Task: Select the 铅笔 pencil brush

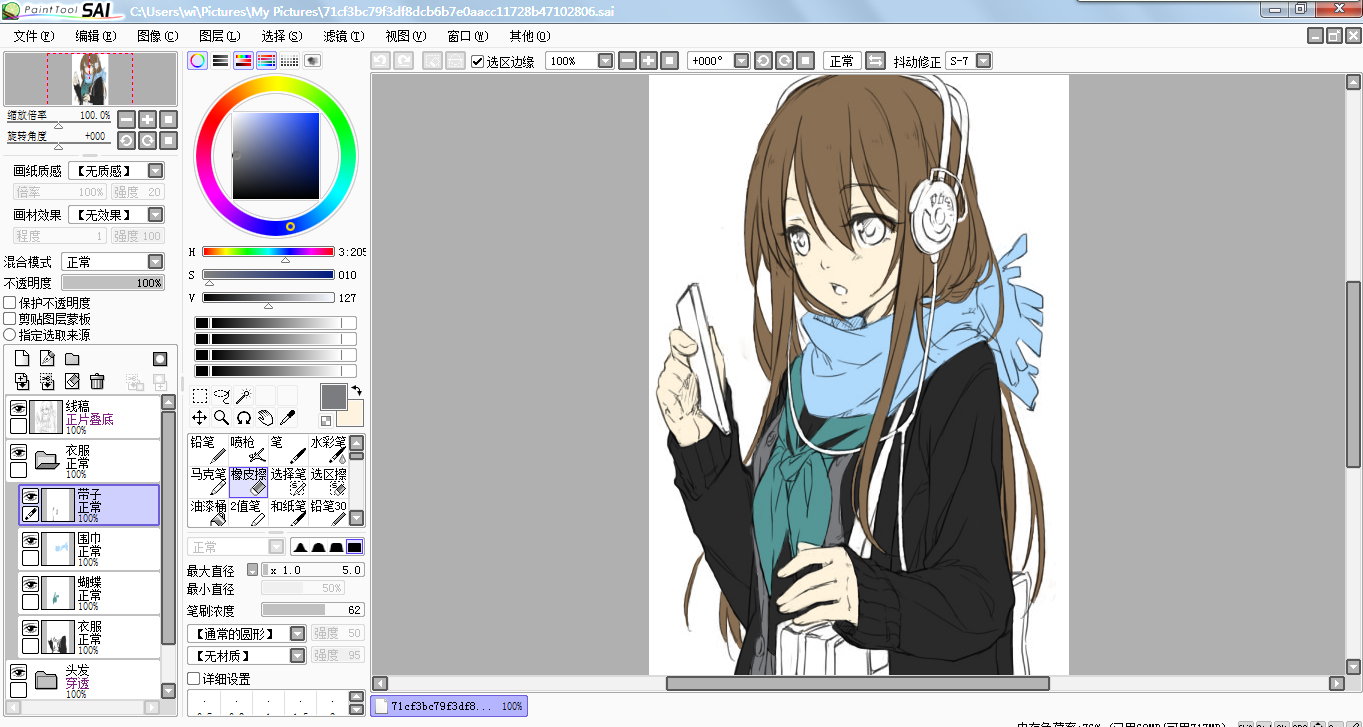Action: (208, 449)
